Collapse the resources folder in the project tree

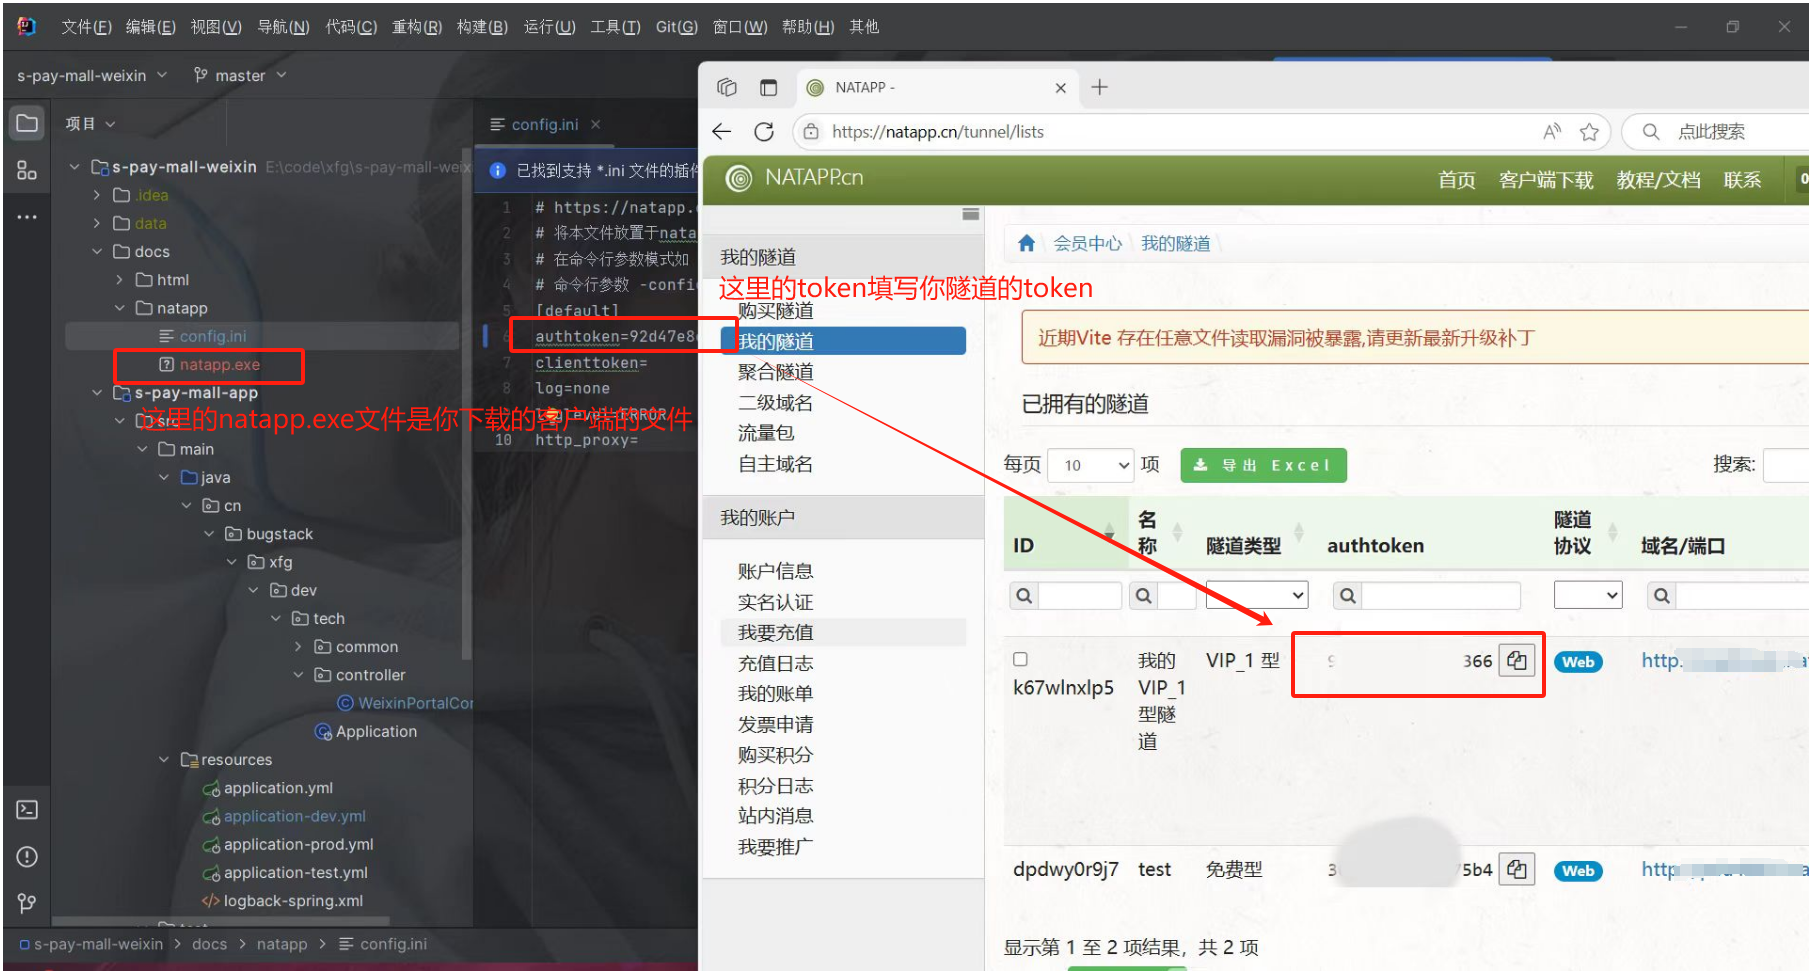[164, 760]
